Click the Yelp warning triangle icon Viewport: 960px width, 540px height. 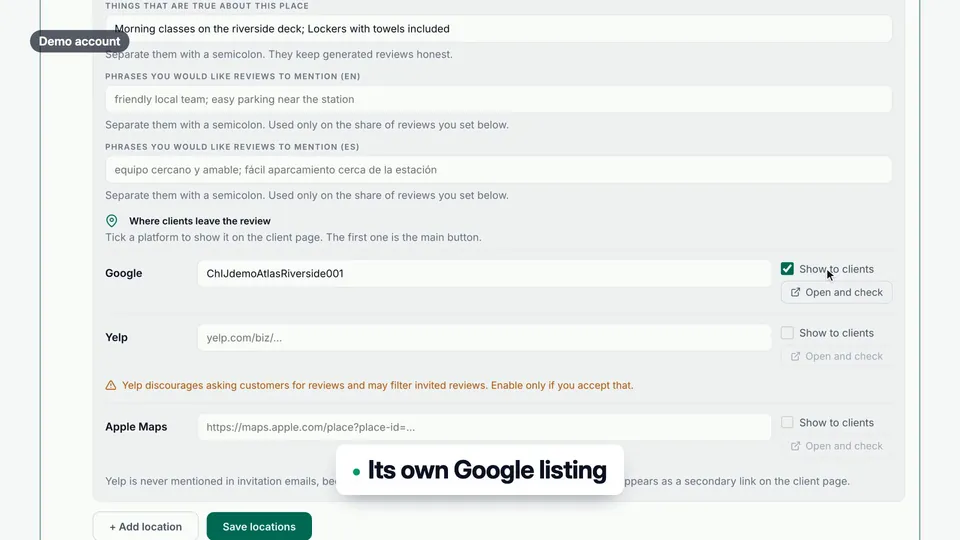111,385
